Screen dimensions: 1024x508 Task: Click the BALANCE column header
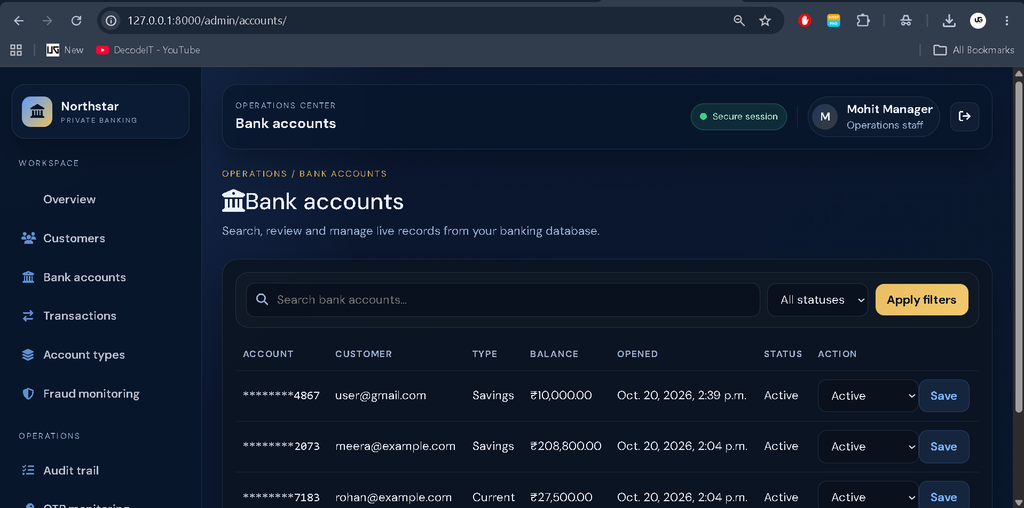pyautogui.click(x=554, y=354)
